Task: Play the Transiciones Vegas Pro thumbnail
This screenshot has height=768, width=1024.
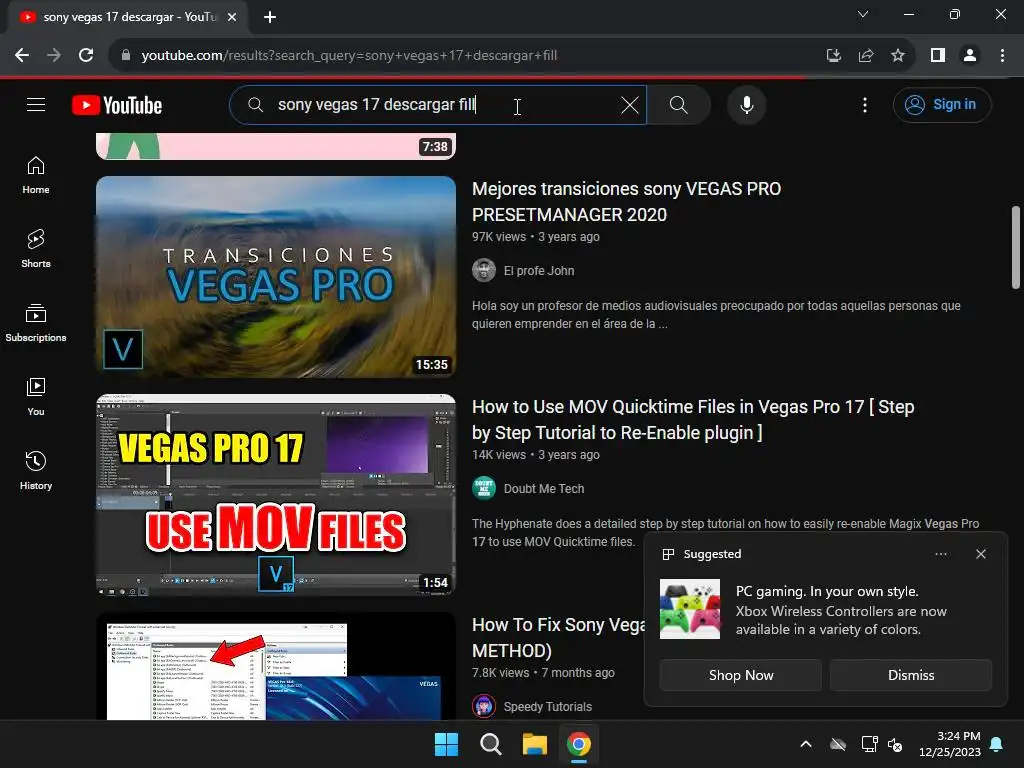Action: point(276,277)
